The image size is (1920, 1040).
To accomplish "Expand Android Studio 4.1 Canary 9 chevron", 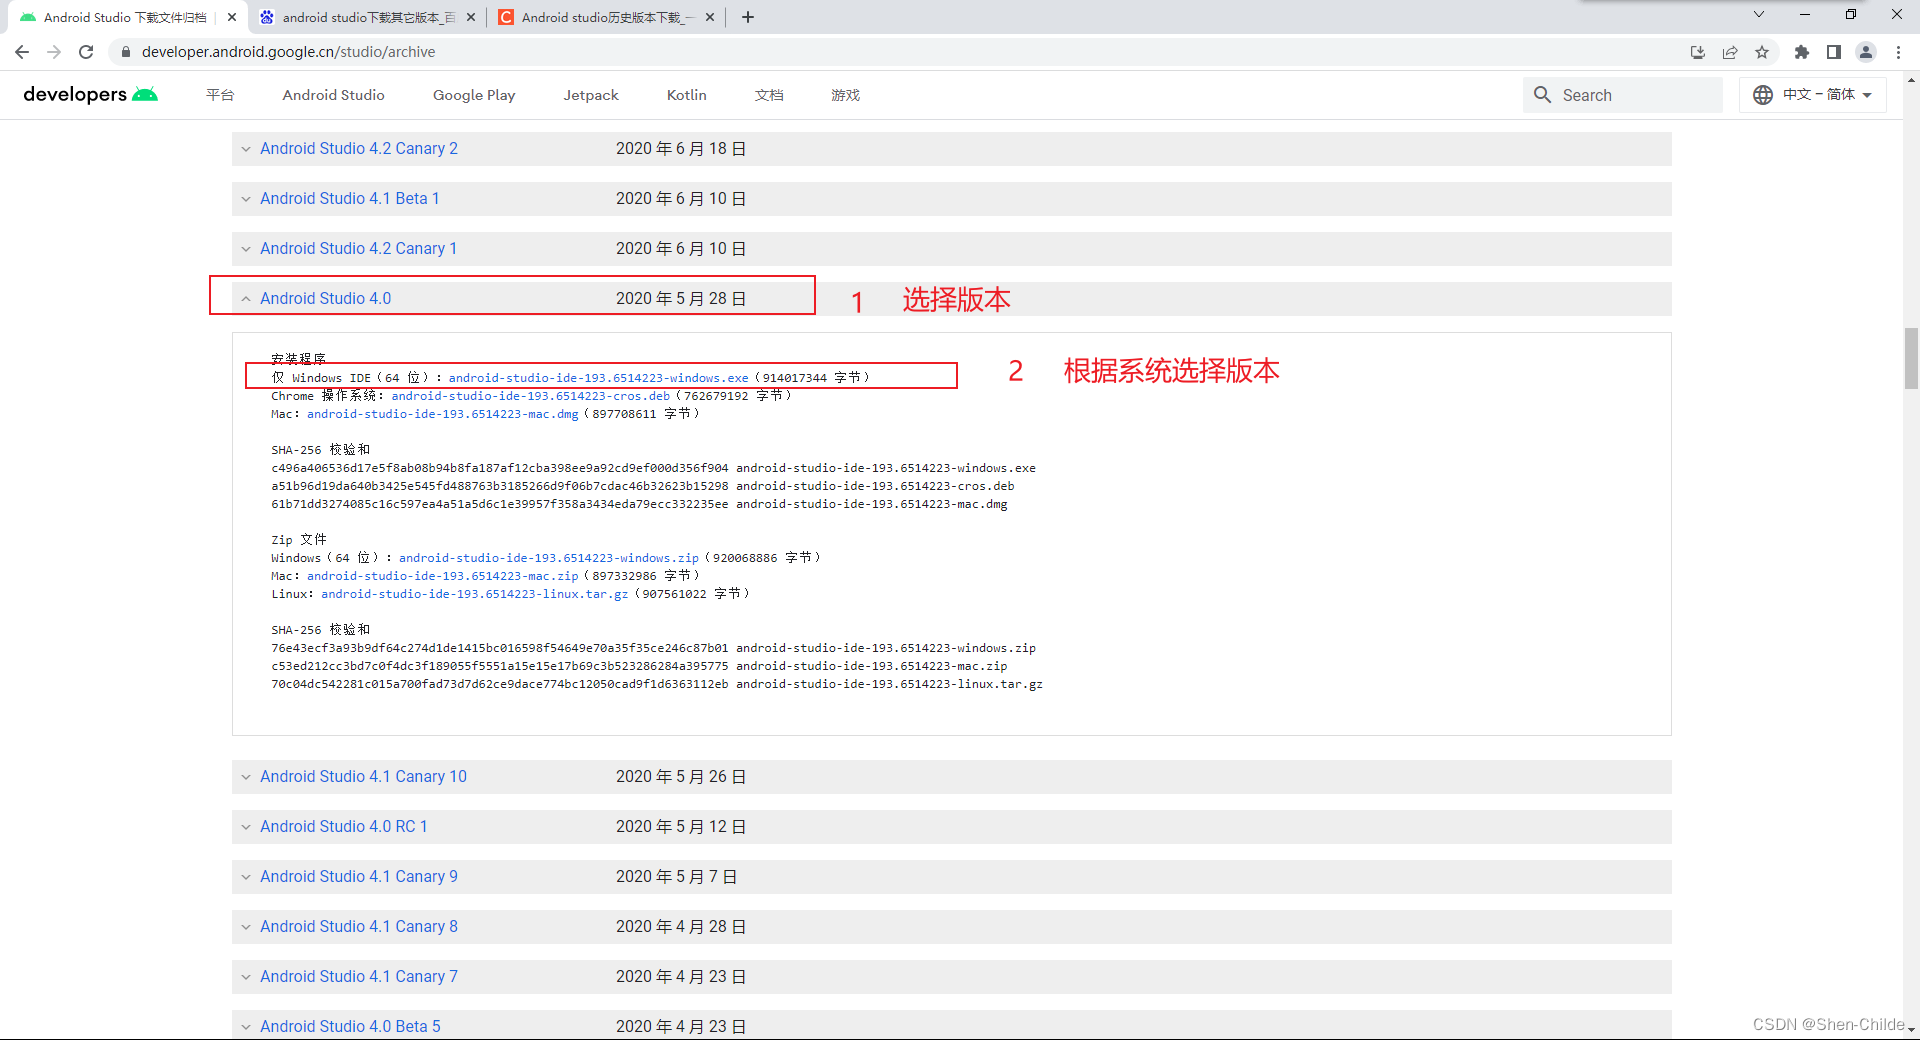I will coord(246,877).
